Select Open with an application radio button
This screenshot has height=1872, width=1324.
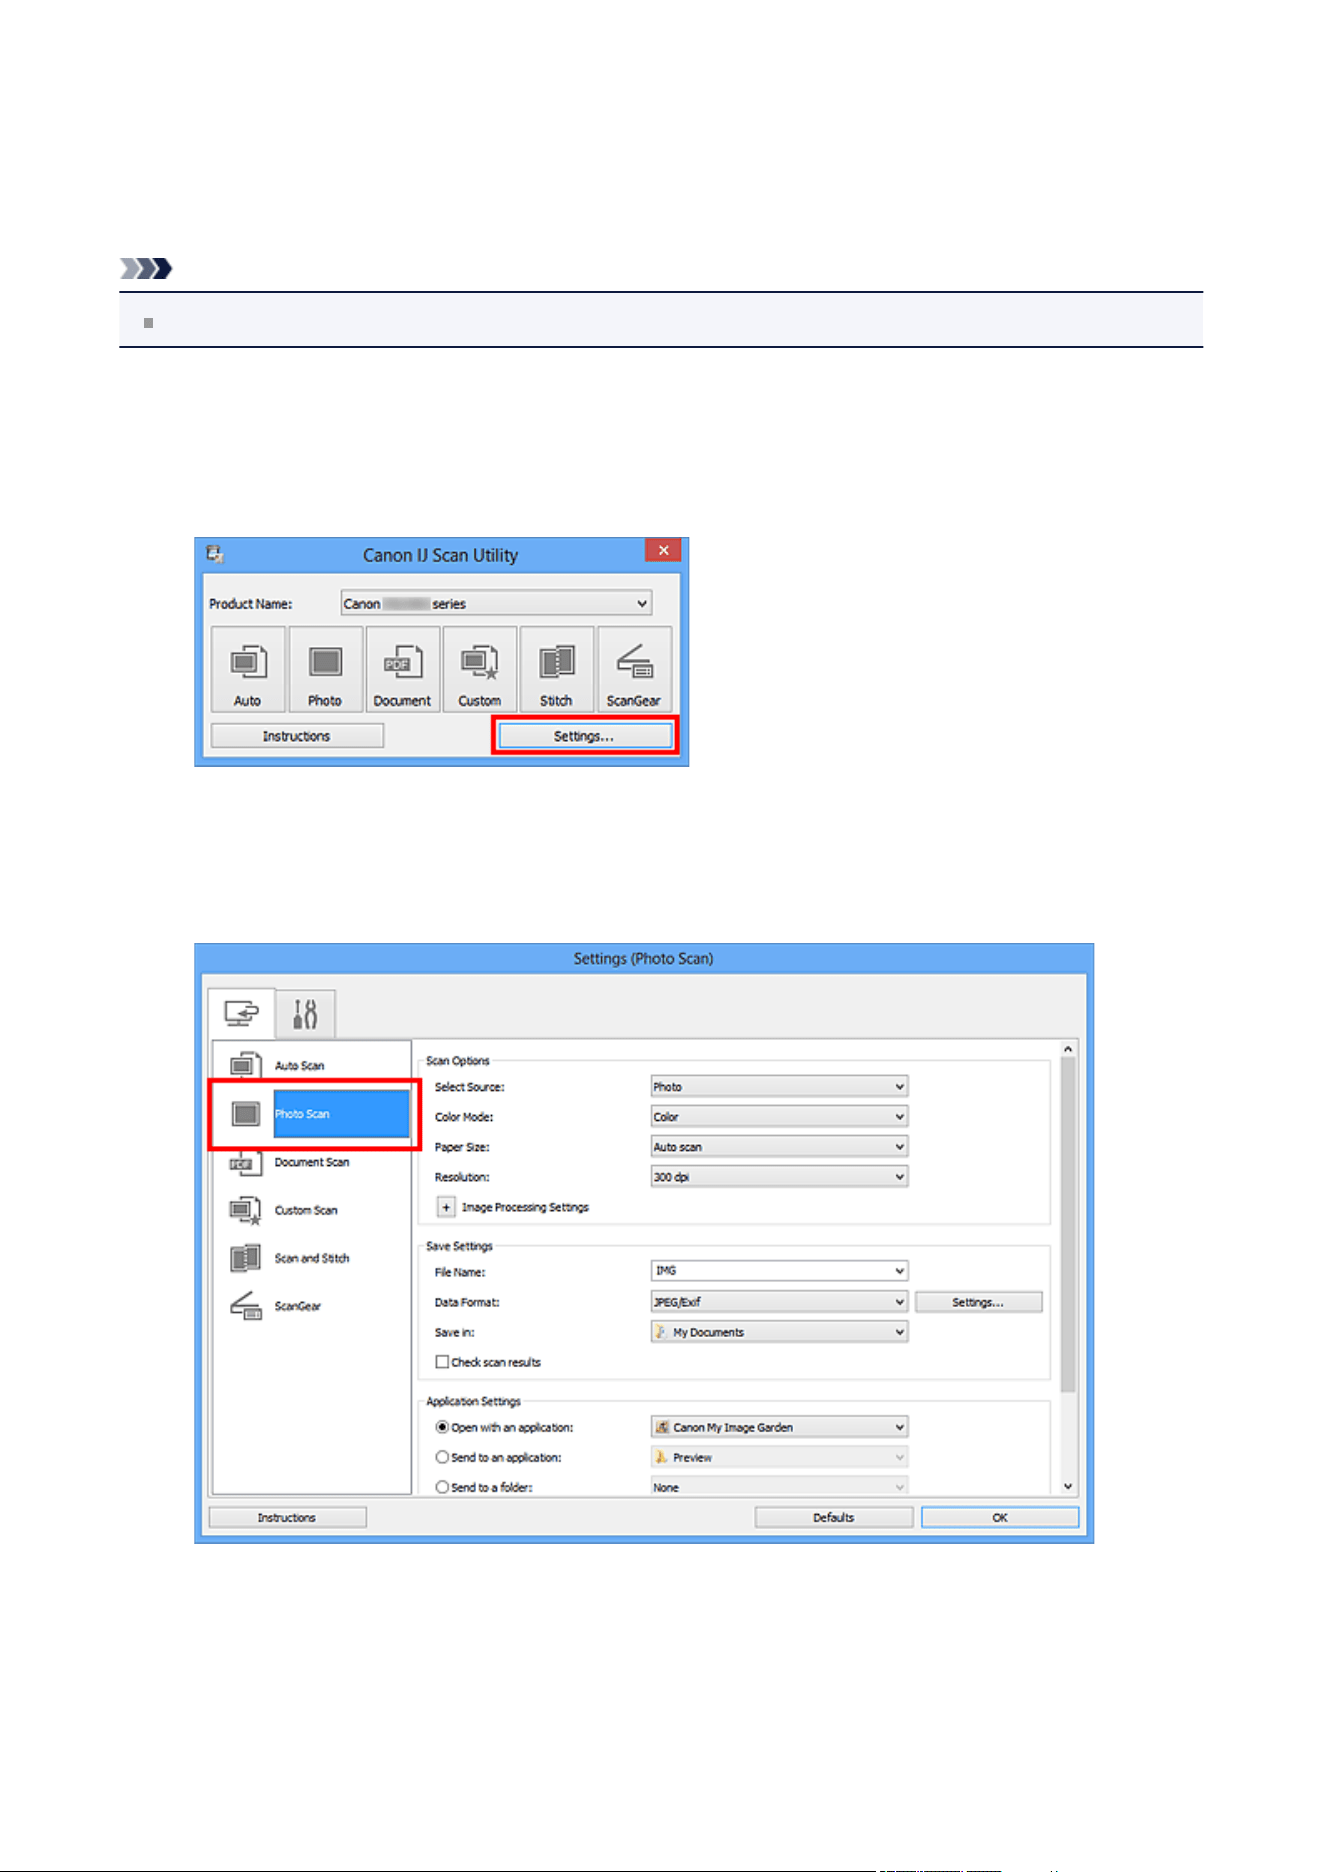point(442,1427)
